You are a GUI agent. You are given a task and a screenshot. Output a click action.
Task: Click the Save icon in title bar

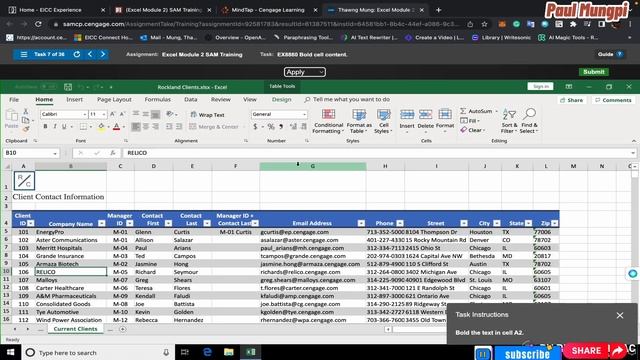pyautogui.click(x=68, y=87)
